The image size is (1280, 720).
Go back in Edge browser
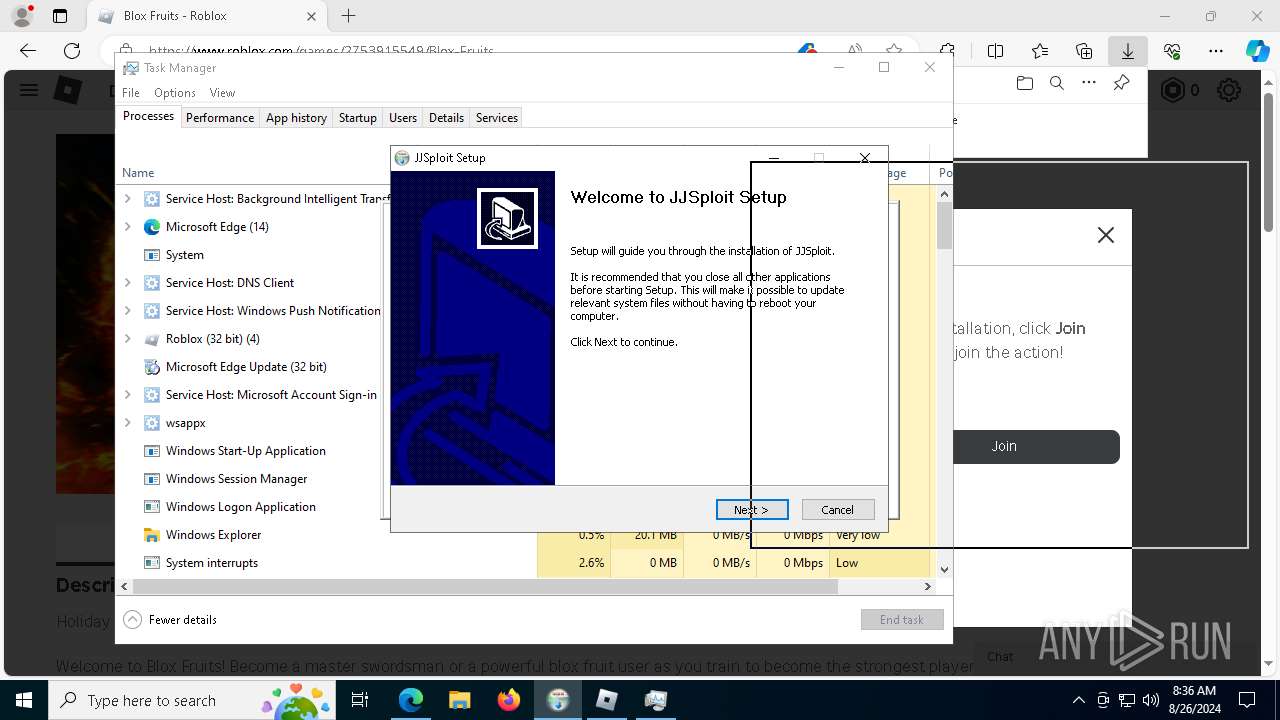[28, 51]
